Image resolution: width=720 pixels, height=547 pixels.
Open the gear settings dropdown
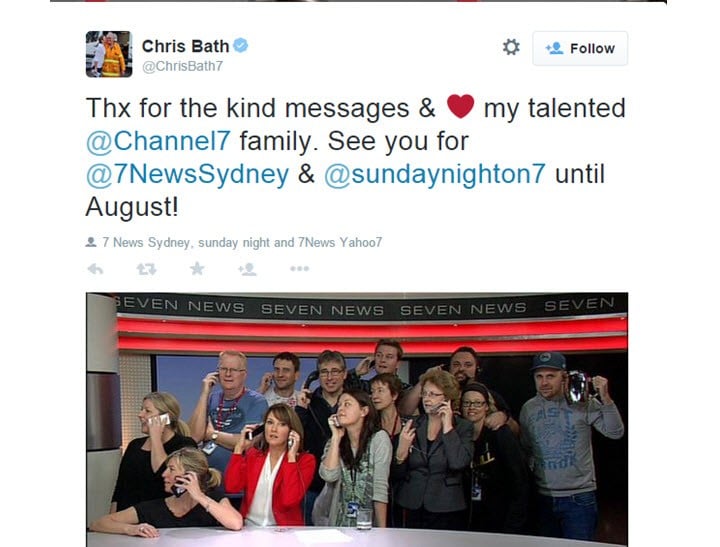511,47
